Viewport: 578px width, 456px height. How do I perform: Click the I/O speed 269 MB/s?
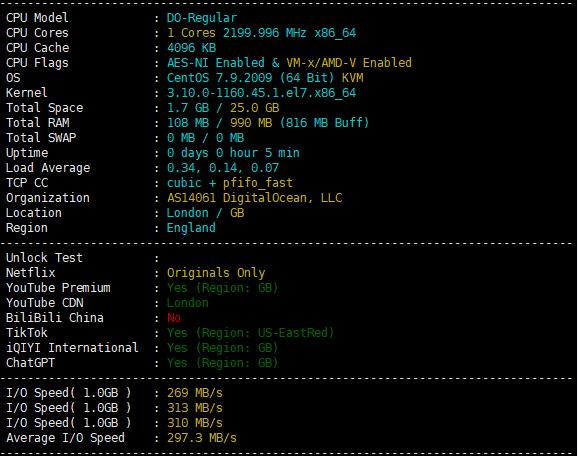click(x=195, y=393)
